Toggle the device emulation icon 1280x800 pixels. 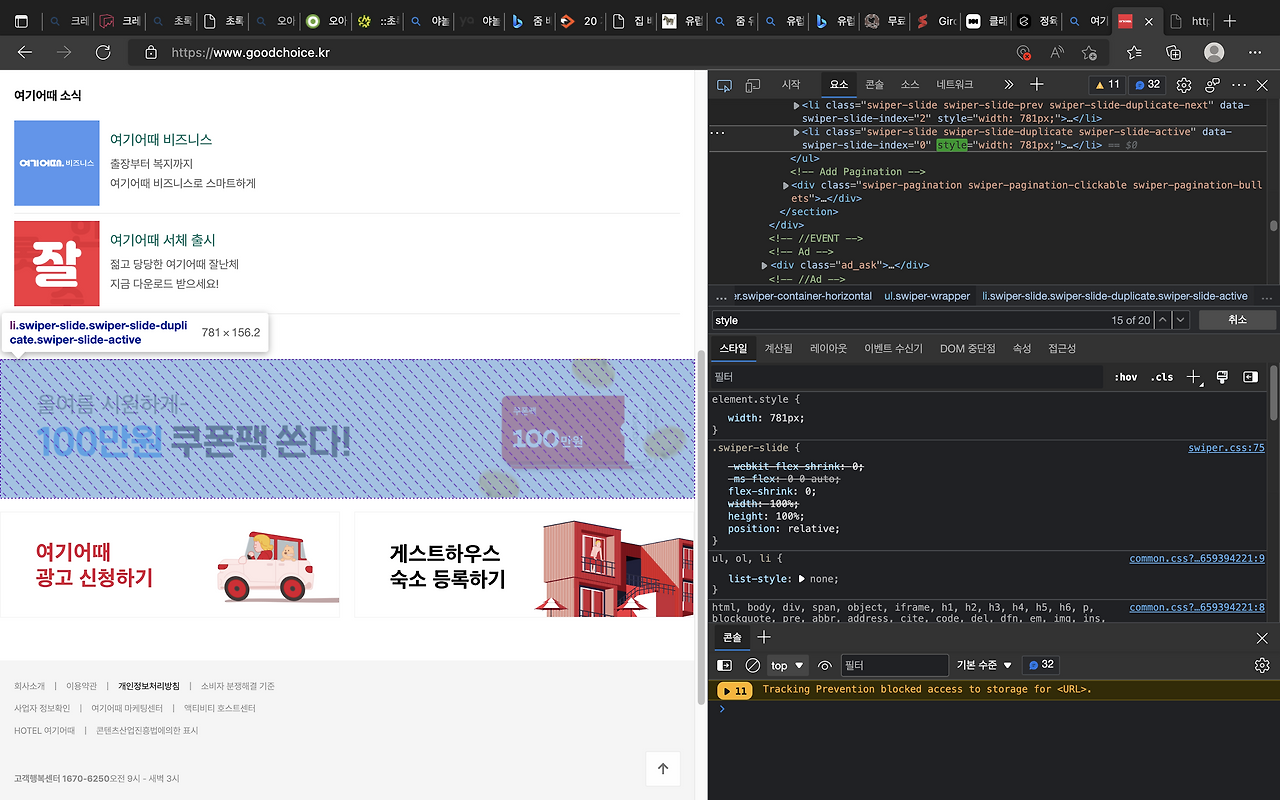752,84
